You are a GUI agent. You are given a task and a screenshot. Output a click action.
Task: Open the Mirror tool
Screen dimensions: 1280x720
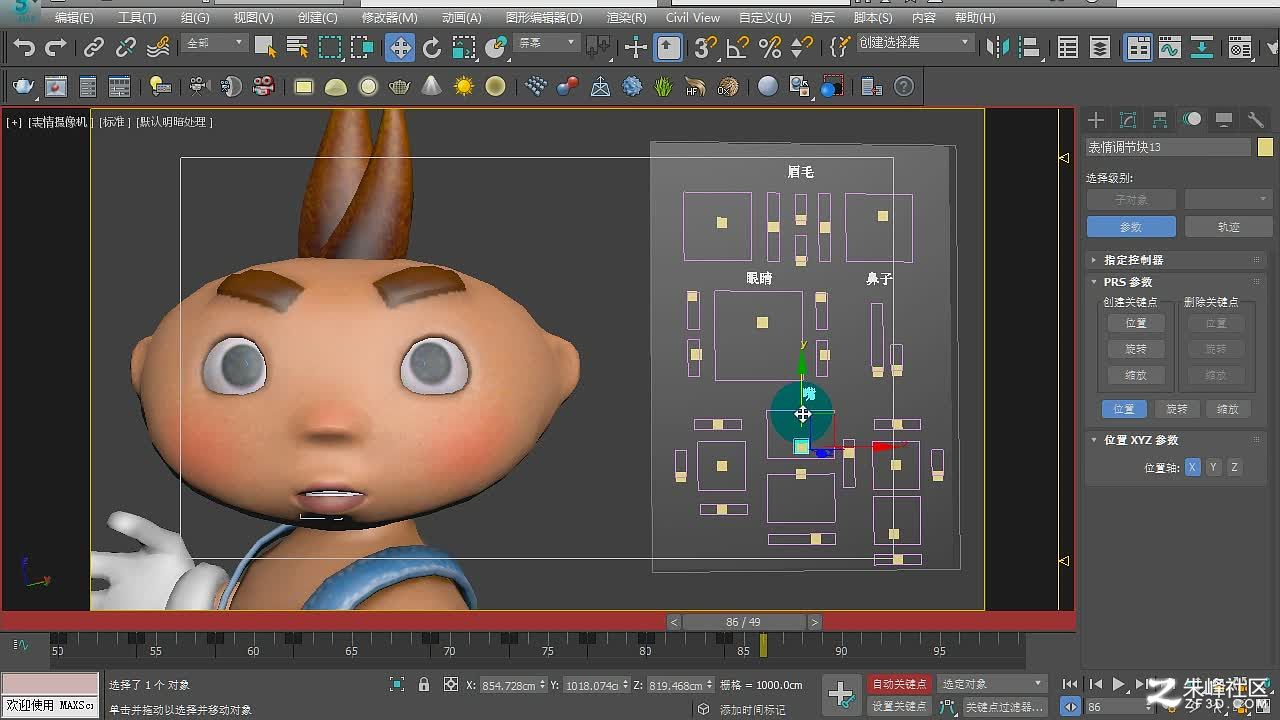click(998, 47)
